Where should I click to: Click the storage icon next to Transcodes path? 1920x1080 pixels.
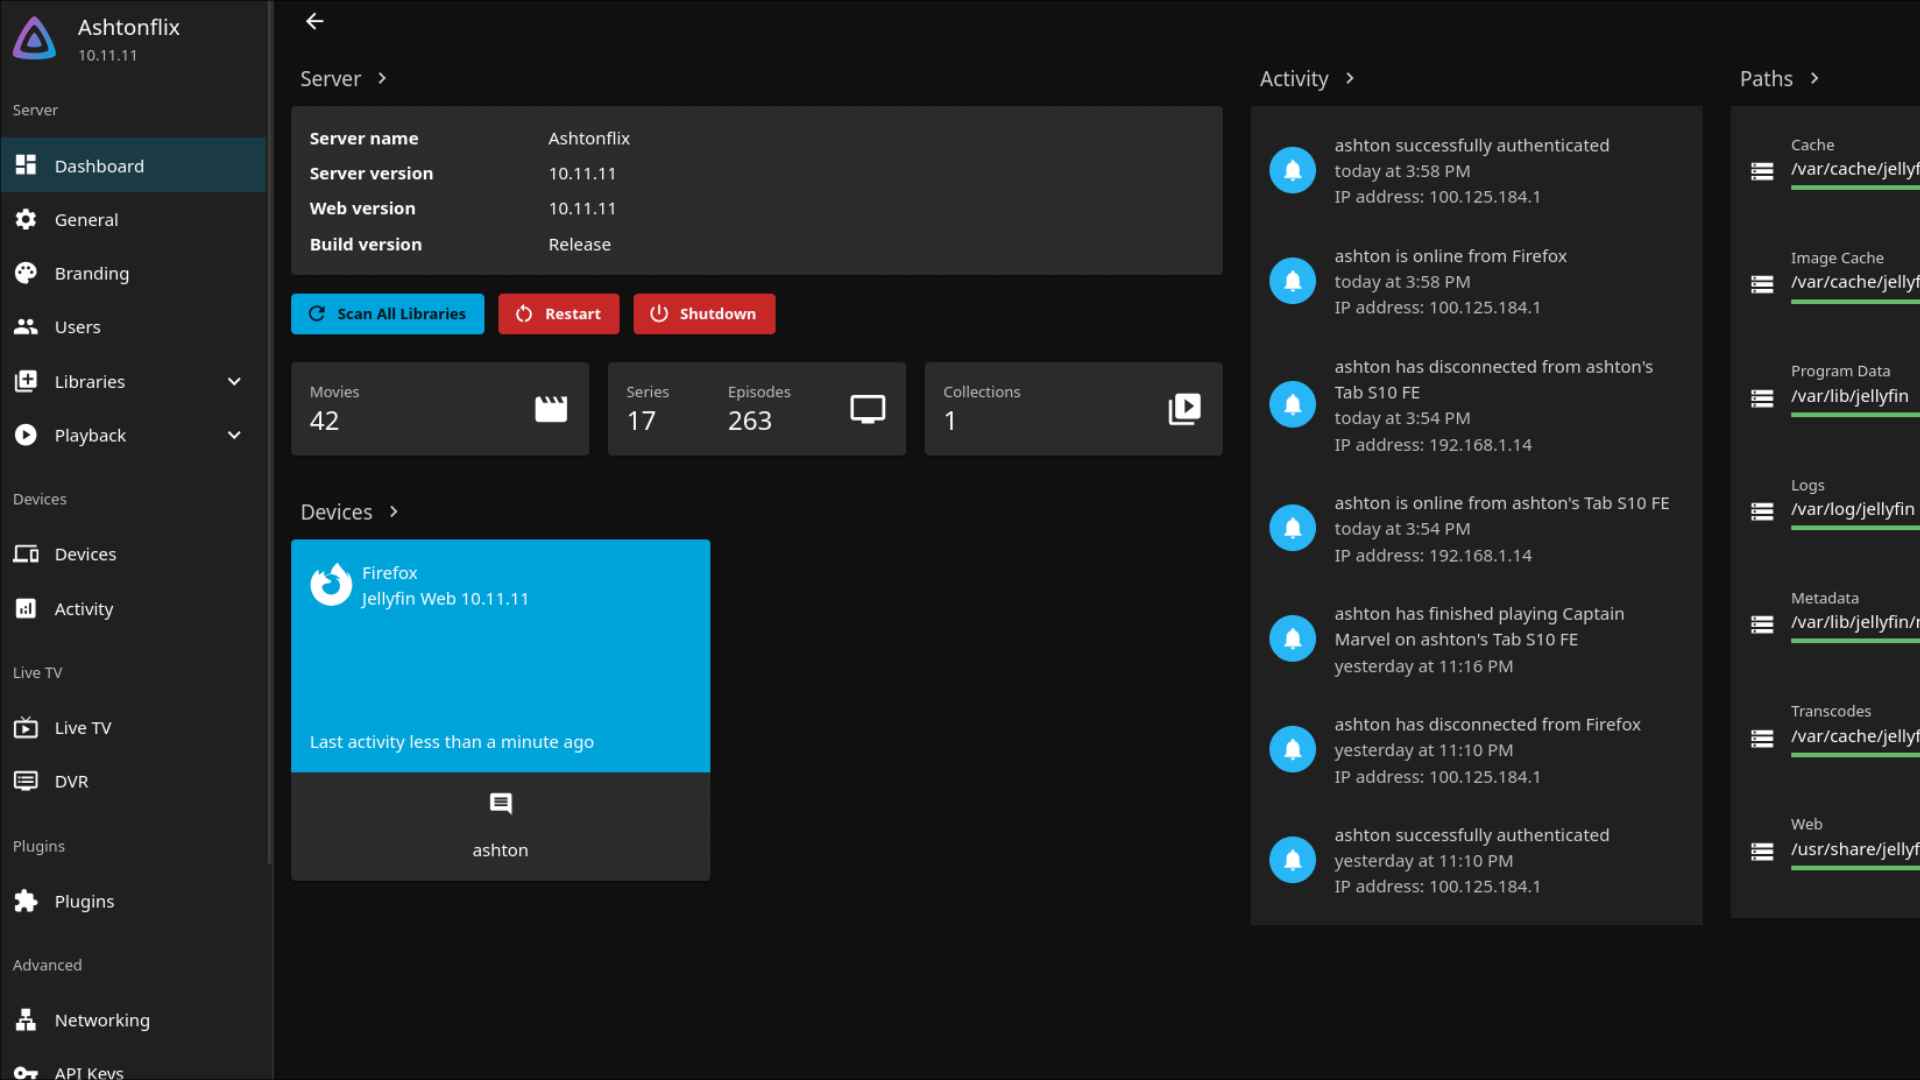[1762, 738]
